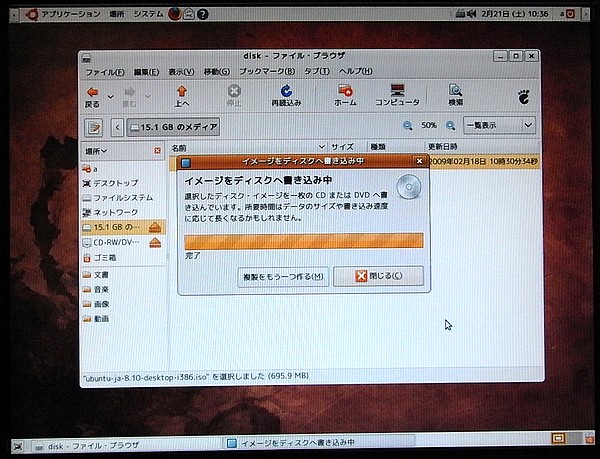Screen dimensions: 600x459
Task: Zoom out using the magnifier minus icon
Action: click(407, 126)
